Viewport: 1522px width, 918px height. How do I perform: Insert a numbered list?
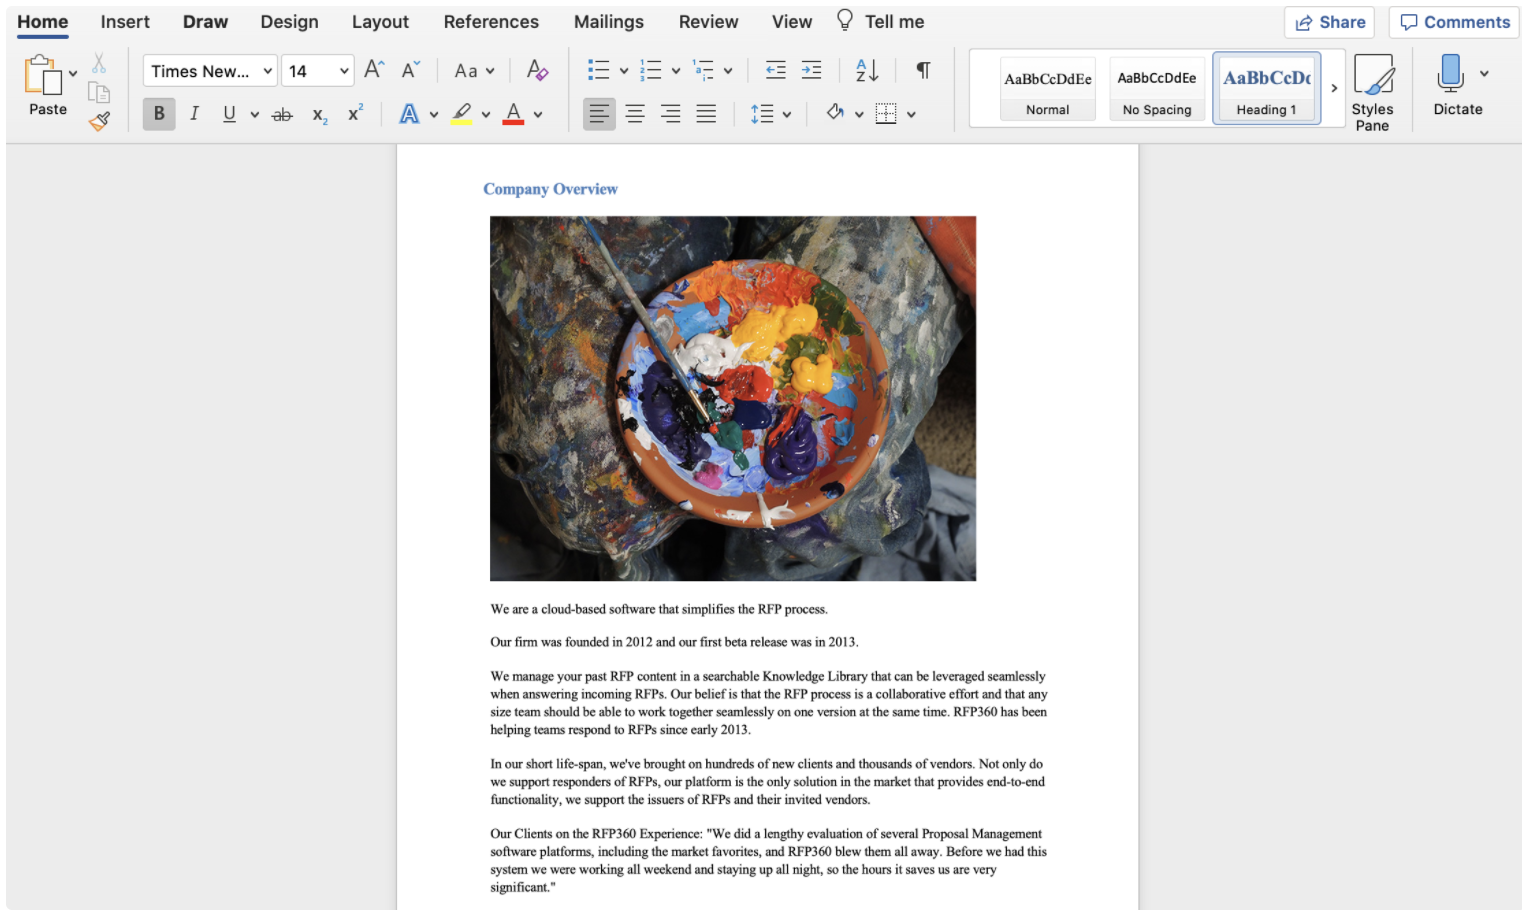pos(651,70)
